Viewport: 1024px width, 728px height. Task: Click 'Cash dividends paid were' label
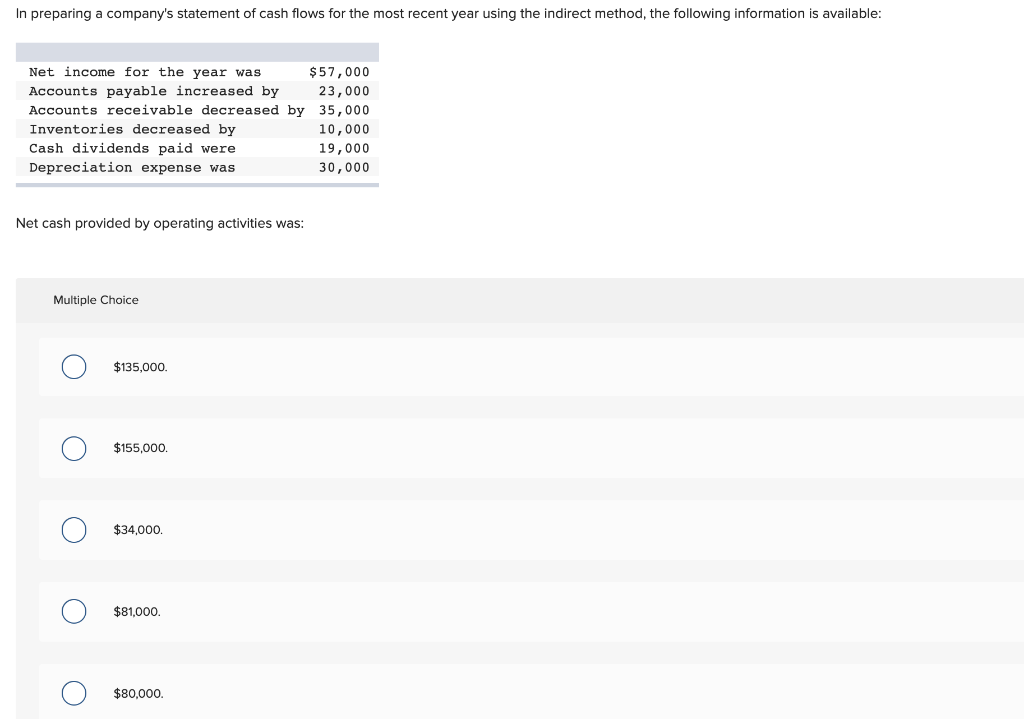pyautogui.click(x=133, y=149)
